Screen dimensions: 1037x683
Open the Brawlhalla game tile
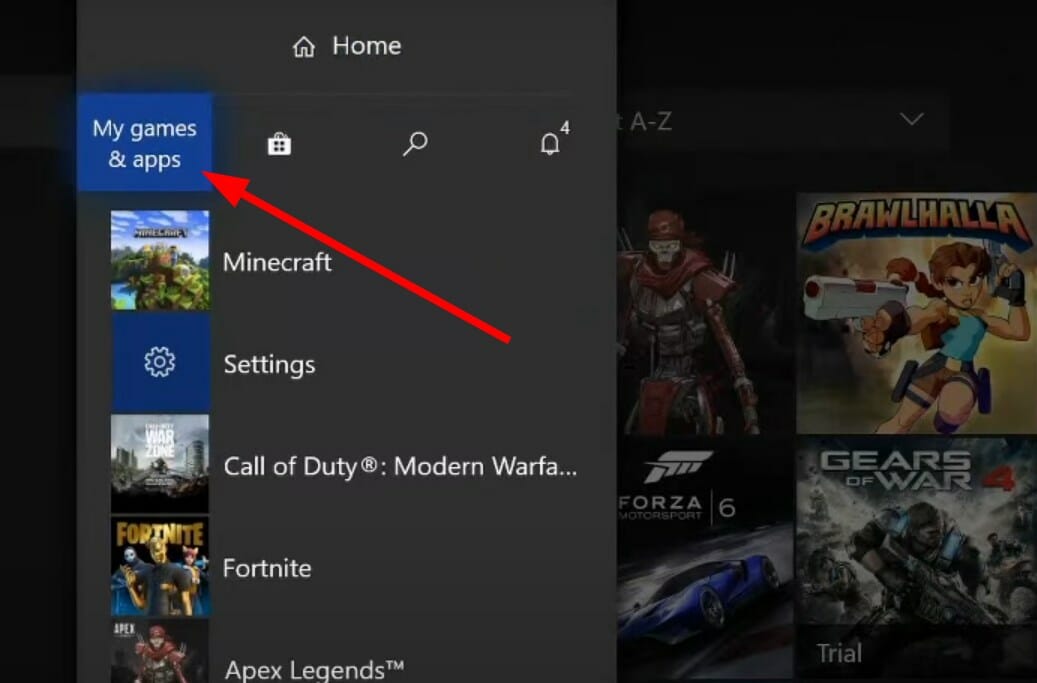coord(917,313)
